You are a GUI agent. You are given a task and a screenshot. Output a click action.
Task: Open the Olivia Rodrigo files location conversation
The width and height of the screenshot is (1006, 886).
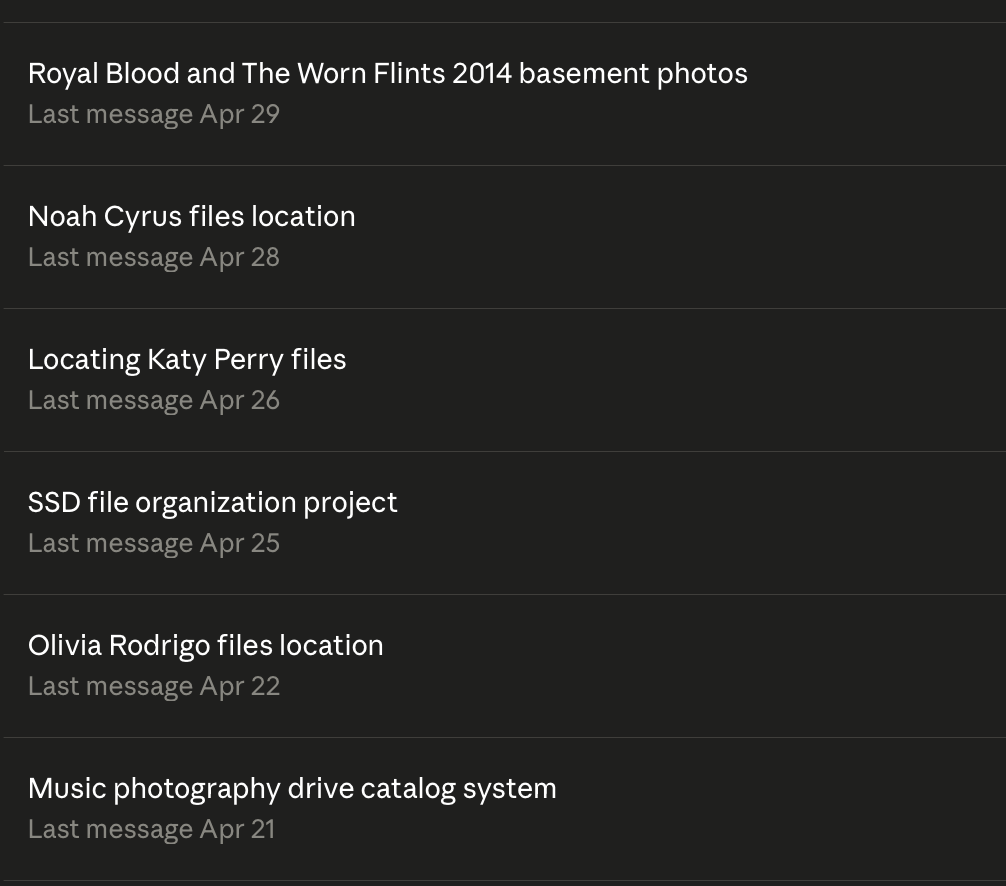click(x=504, y=666)
